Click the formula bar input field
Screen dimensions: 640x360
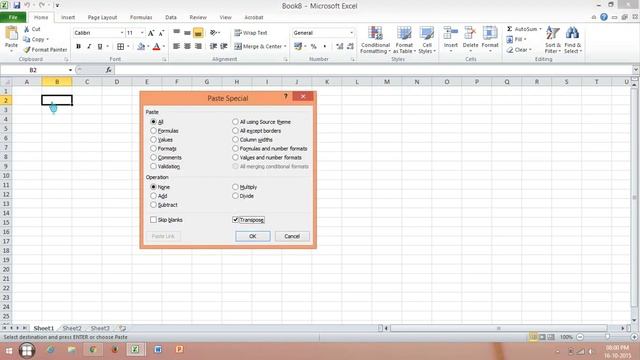point(373,70)
